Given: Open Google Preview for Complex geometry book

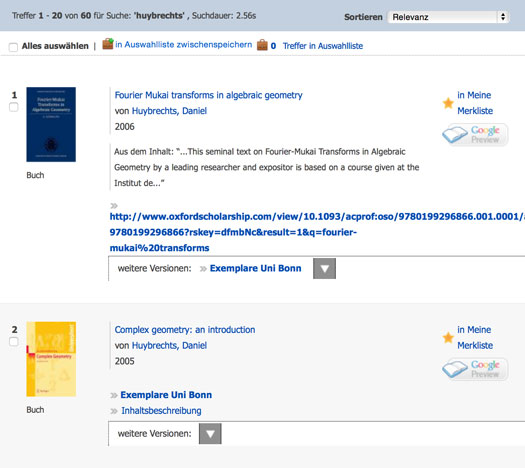Looking at the screenshot, I should (x=475, y=369).
